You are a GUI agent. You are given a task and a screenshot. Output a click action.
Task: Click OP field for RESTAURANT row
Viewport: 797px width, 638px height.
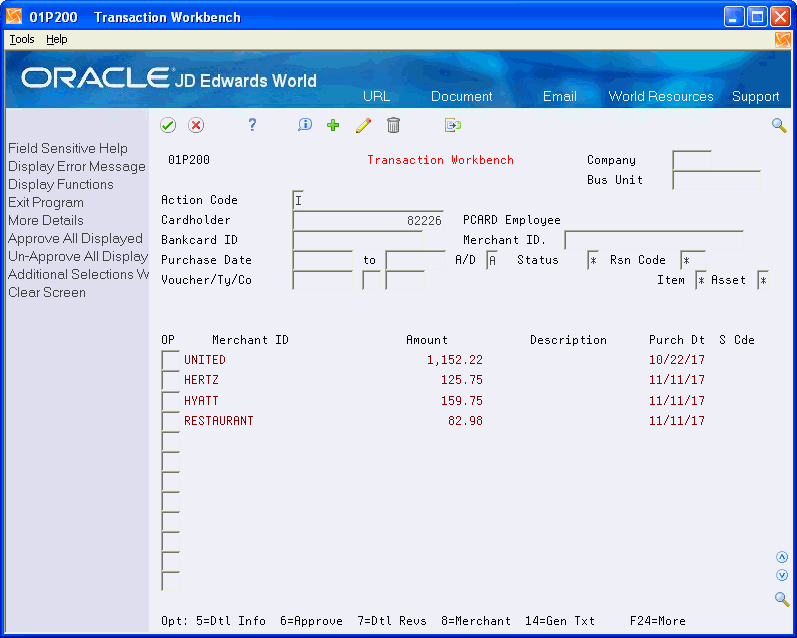point(170,421)
